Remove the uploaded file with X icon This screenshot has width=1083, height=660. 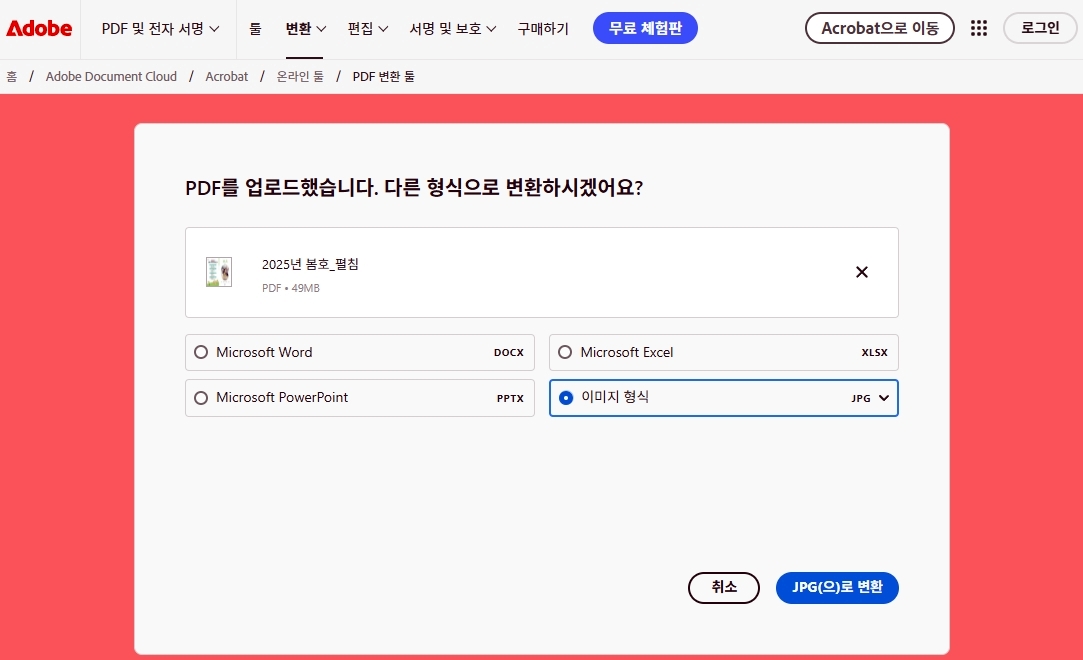[x=862, y=272]
